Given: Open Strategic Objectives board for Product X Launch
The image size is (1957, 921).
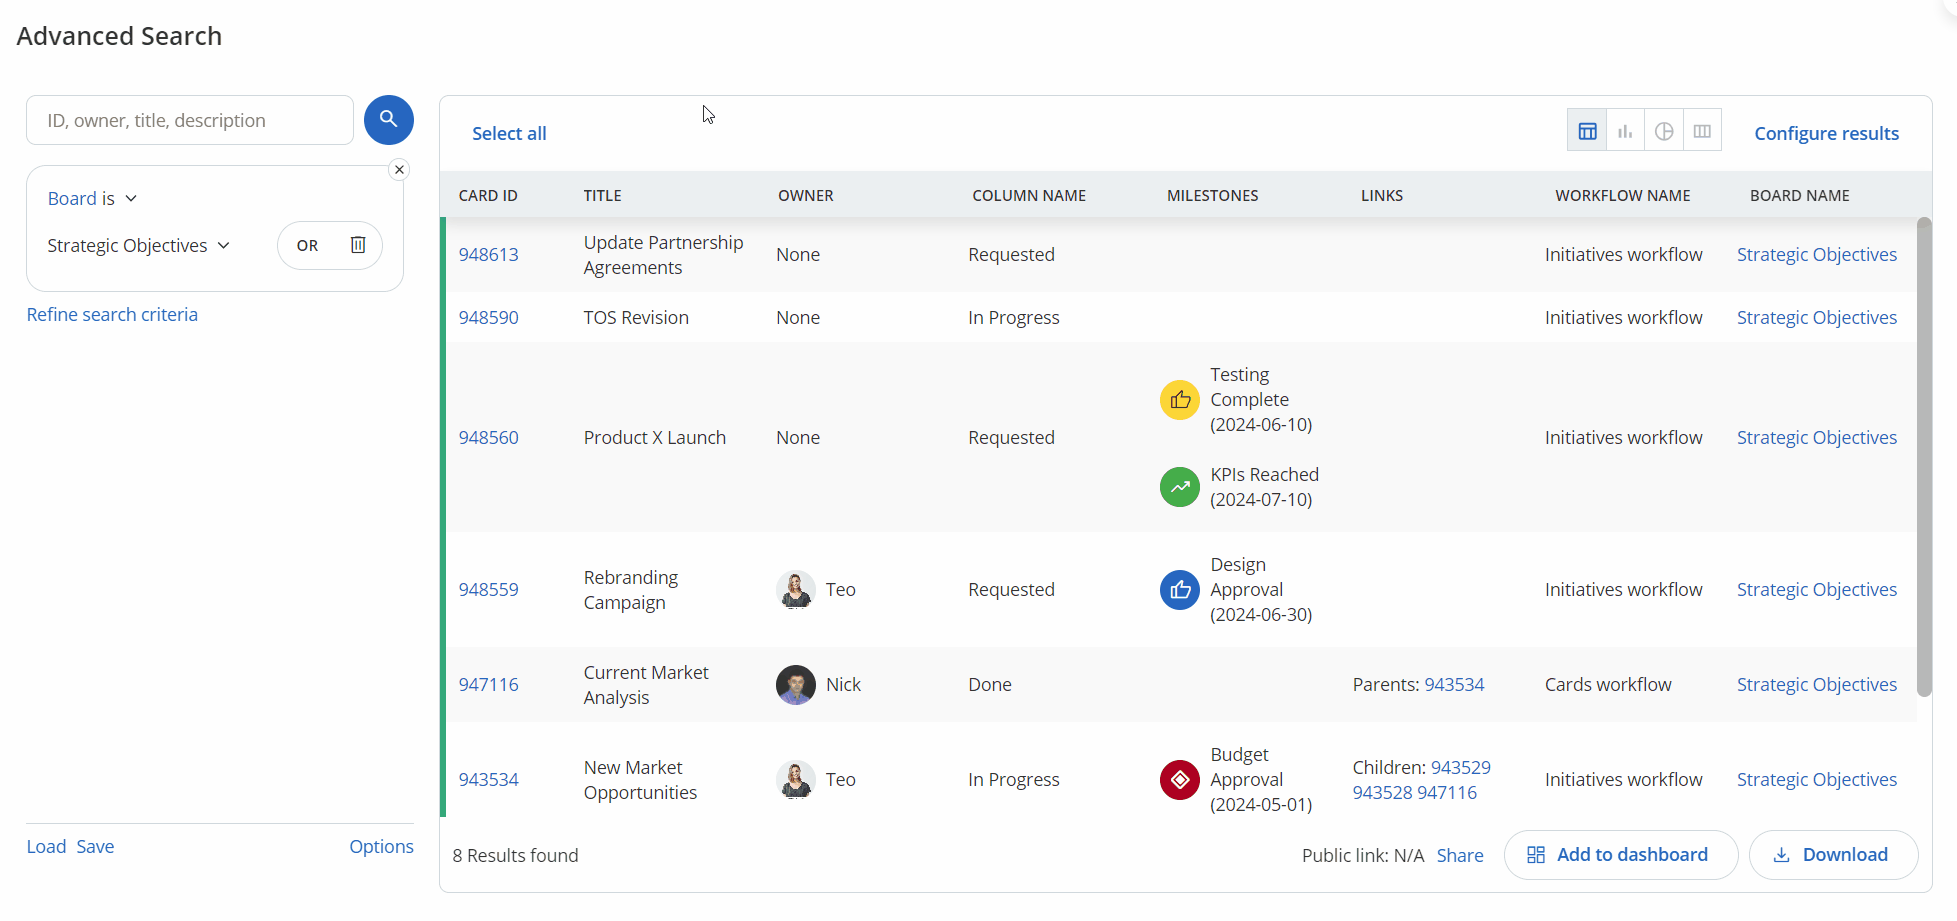Looking at the screenshot, I should pos(1816,437).
